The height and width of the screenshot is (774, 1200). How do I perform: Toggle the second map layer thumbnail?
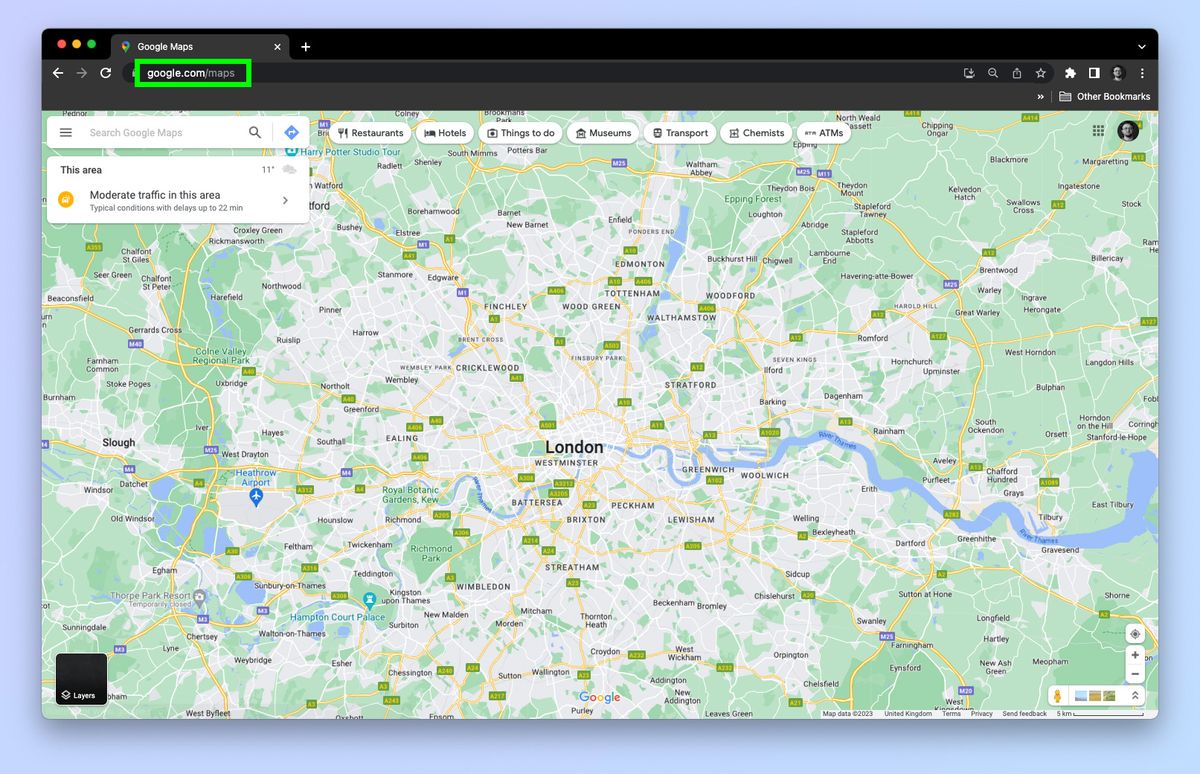point(1095,694)
